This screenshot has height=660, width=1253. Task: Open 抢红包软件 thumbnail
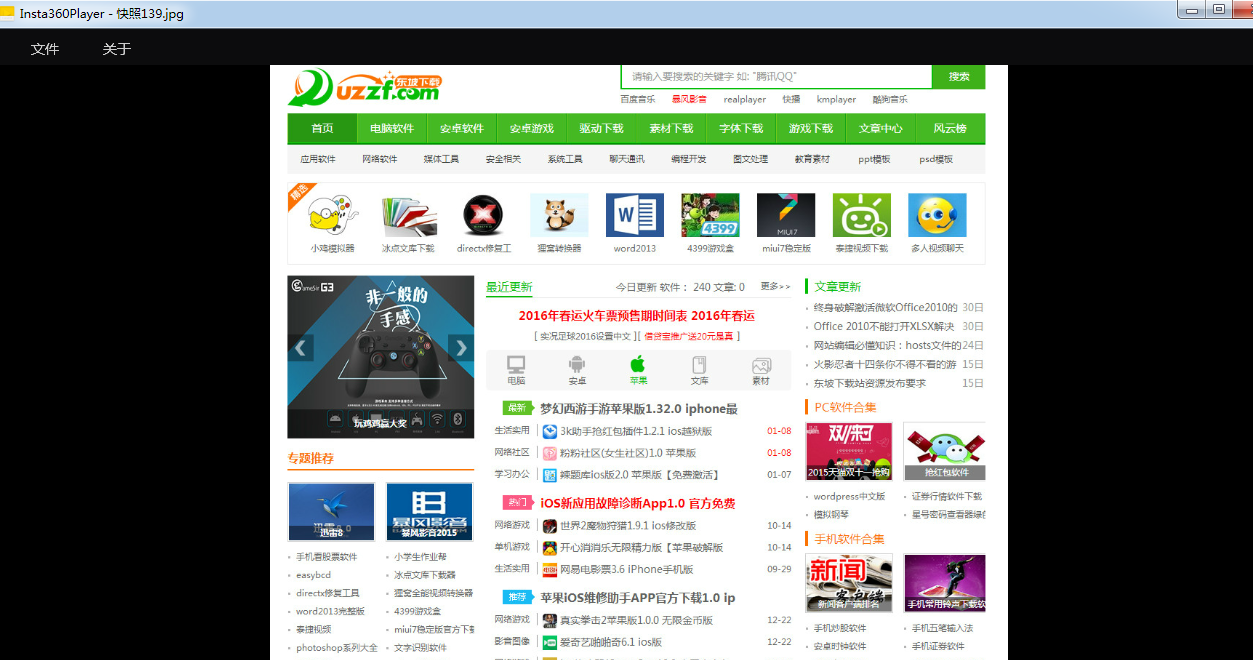pyautogui.click(x=945, y=451)
